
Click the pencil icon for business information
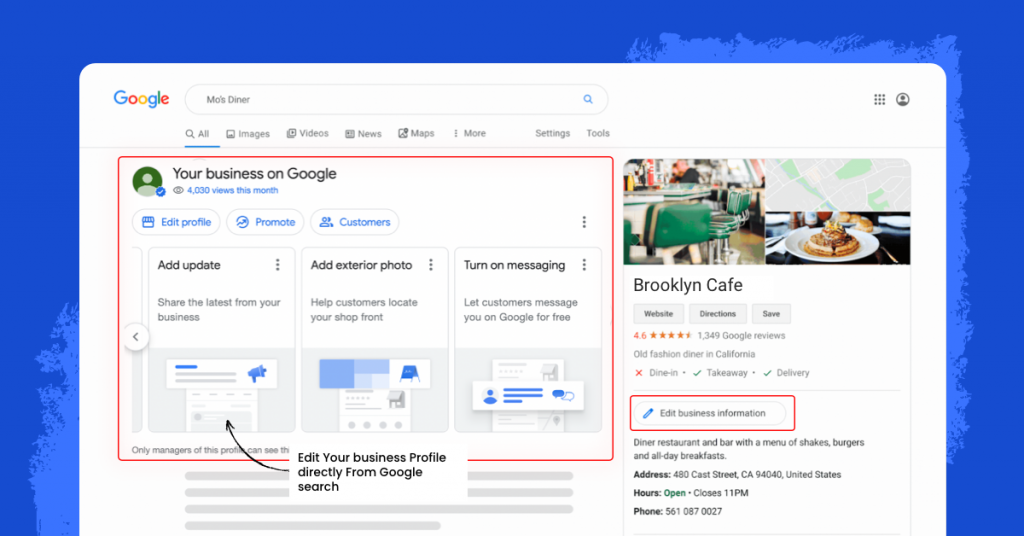[648, 413]
